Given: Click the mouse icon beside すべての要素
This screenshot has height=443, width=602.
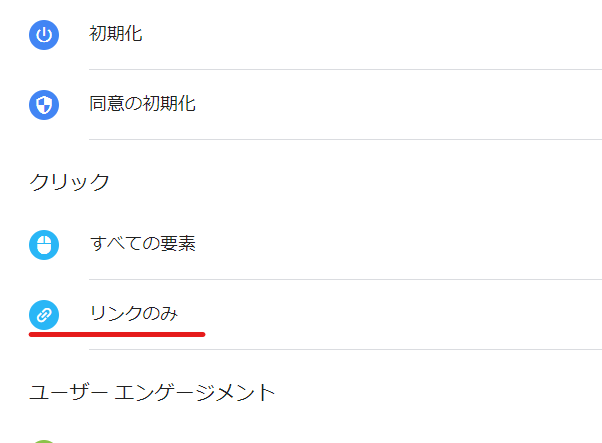Looking at the screenshot, I should [44, 245].
